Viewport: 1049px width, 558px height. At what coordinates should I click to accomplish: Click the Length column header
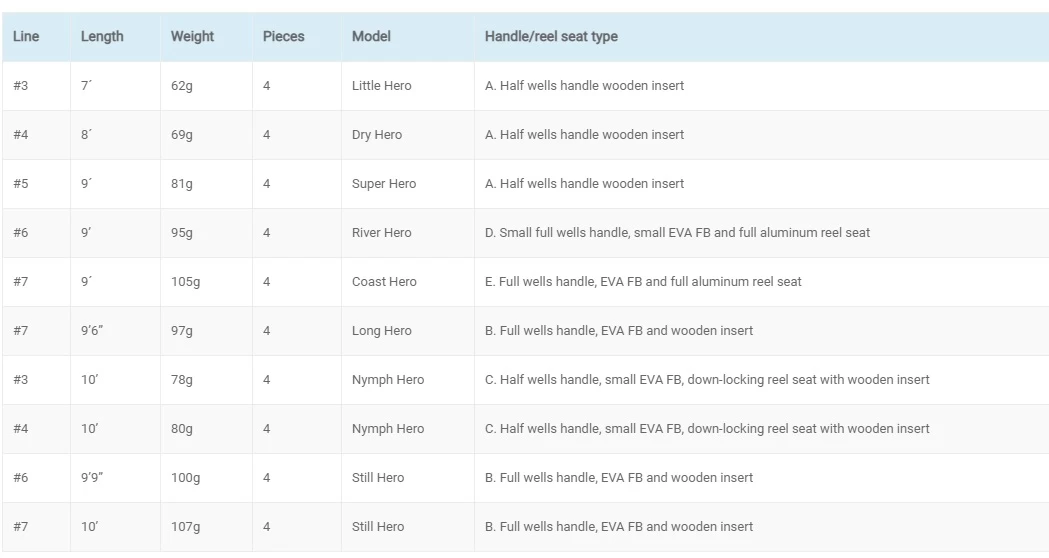point(102,36)
